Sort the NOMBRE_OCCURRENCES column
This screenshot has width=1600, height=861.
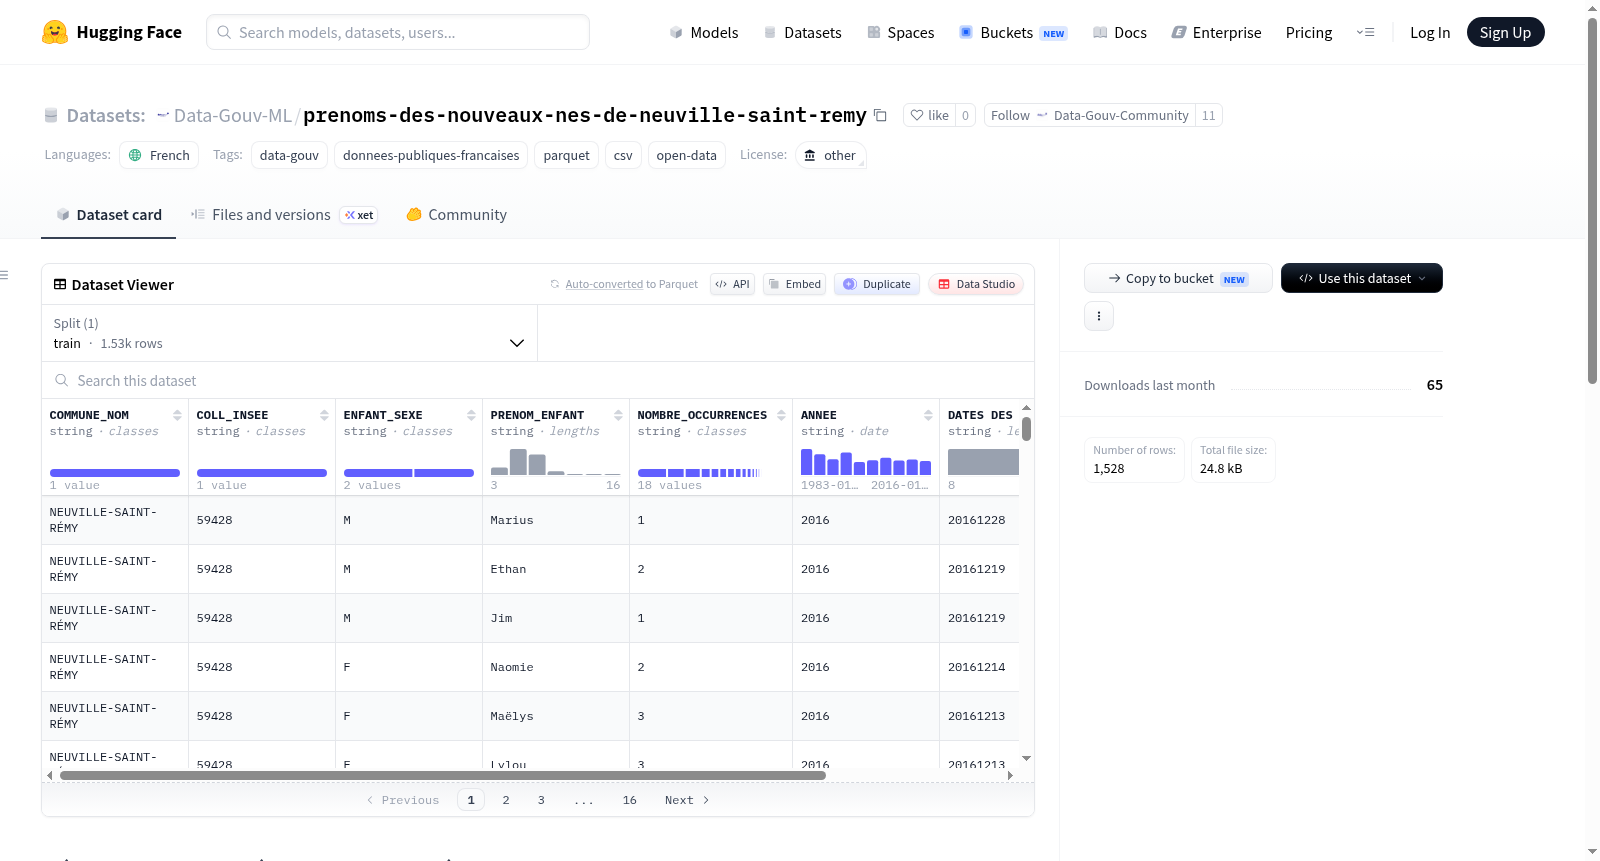point(781,415)
